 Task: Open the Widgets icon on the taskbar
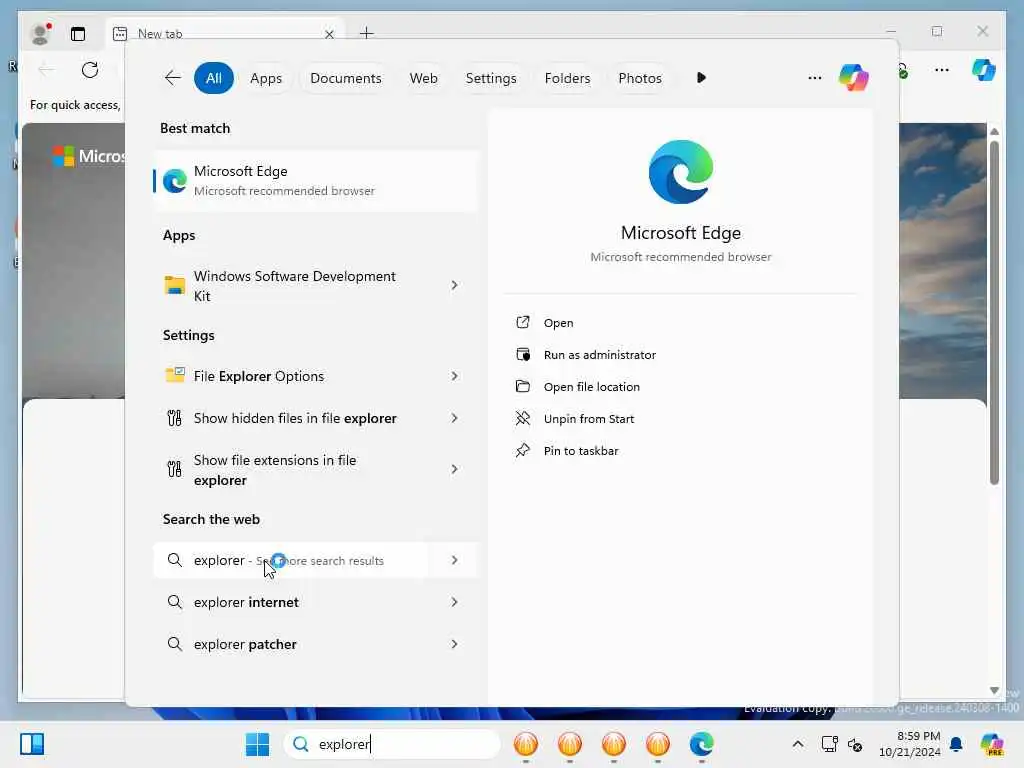32,744
